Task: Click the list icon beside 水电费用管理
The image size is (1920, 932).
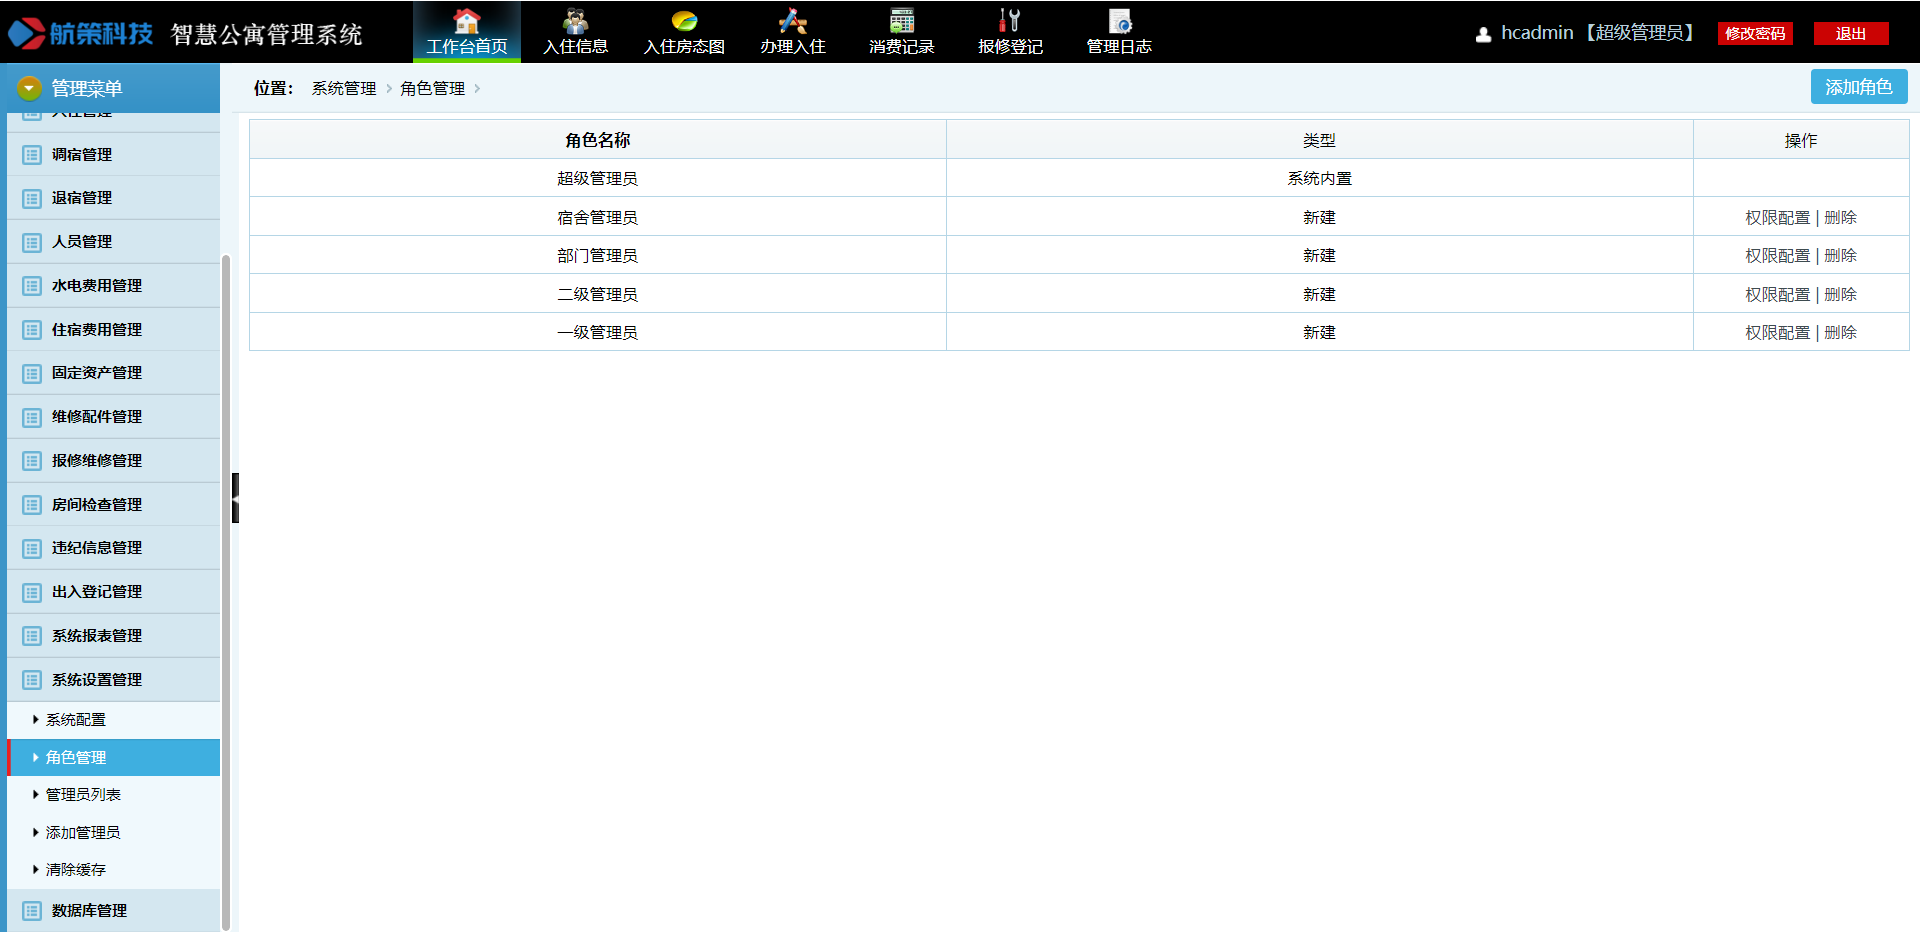Action: click(32, 286)
